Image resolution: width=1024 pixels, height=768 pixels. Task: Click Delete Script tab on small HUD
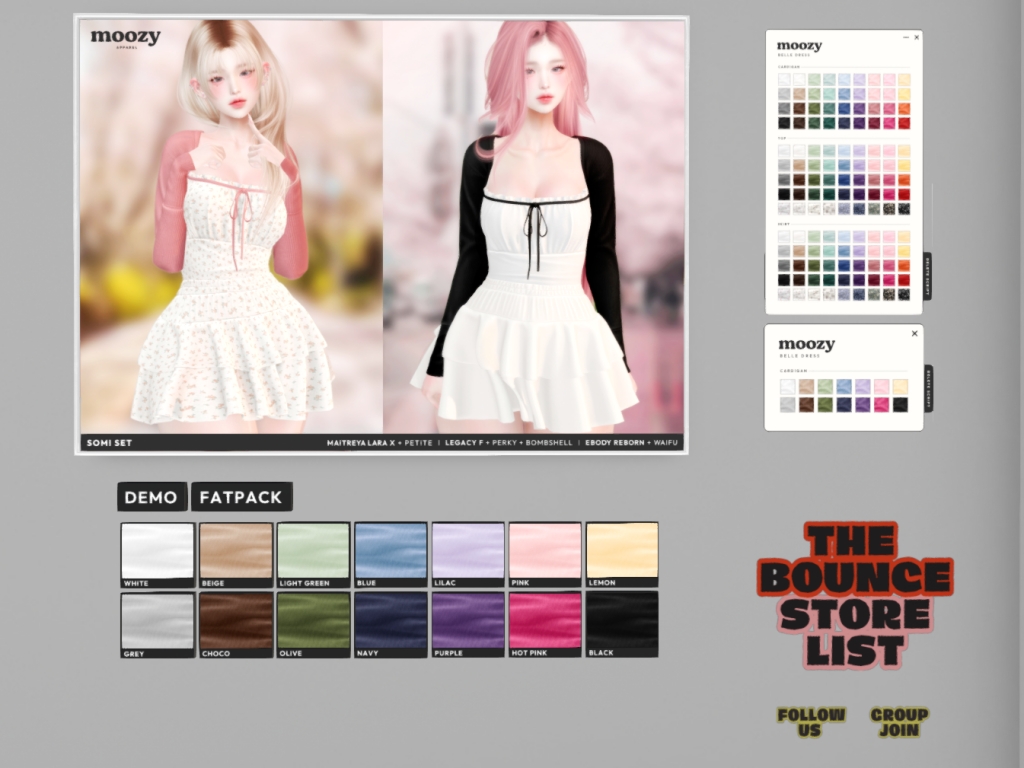tap(929, 389)
